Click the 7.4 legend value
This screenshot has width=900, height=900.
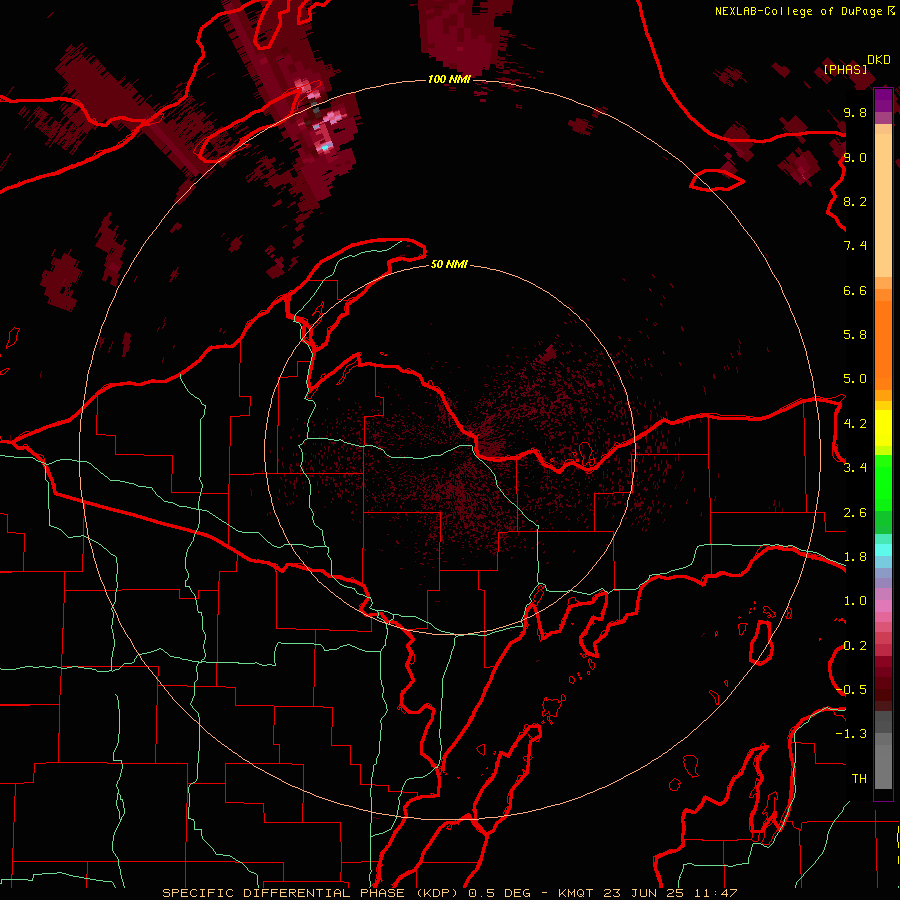tap(855, 246)
